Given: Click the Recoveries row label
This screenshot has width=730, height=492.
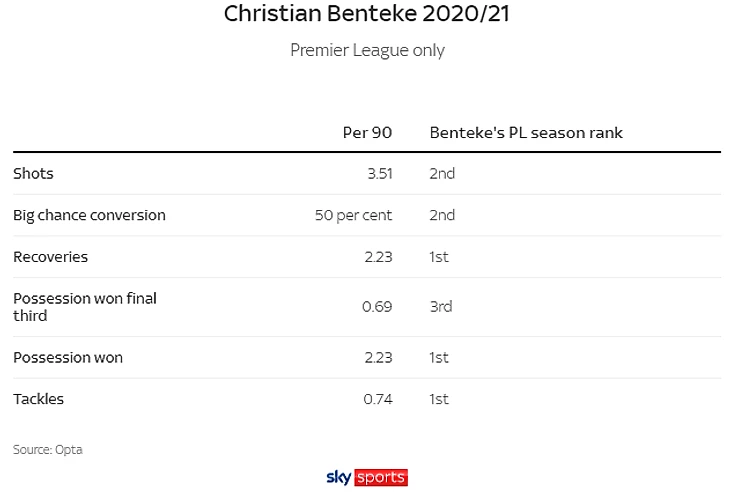Looking at the screenshot, I should tap(50, 257).
